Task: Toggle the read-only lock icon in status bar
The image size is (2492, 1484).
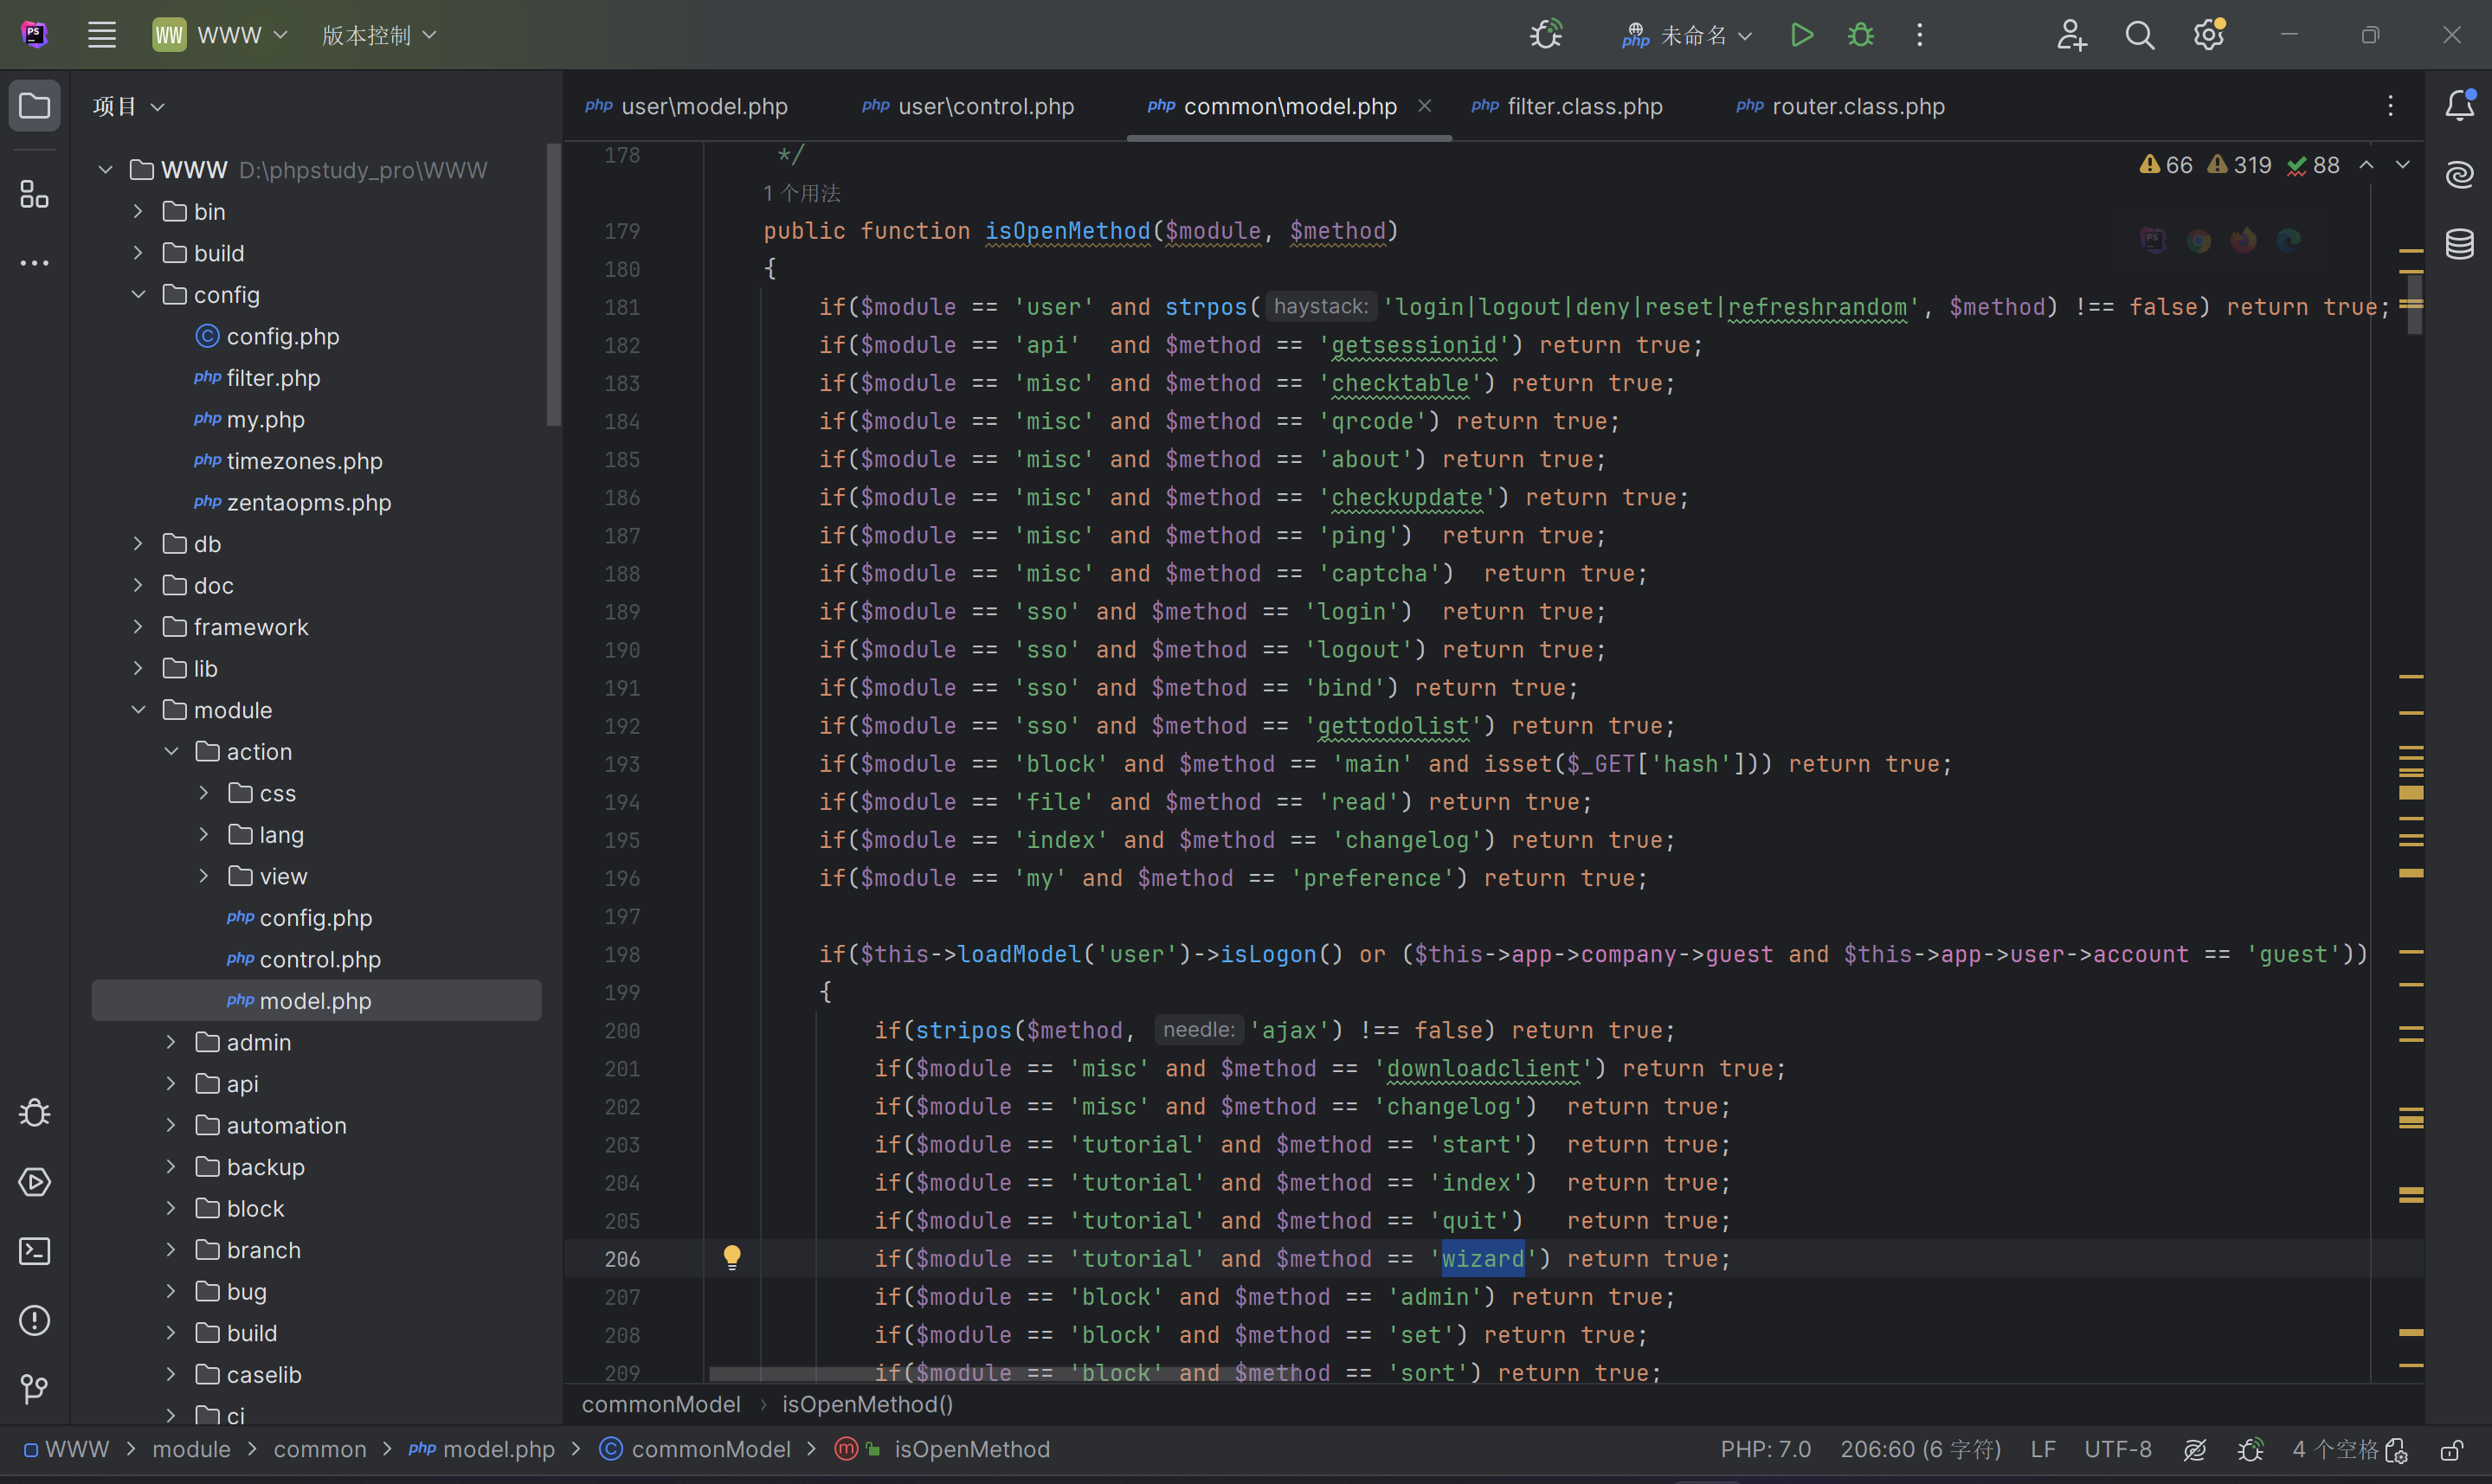Action: 2451,1450
